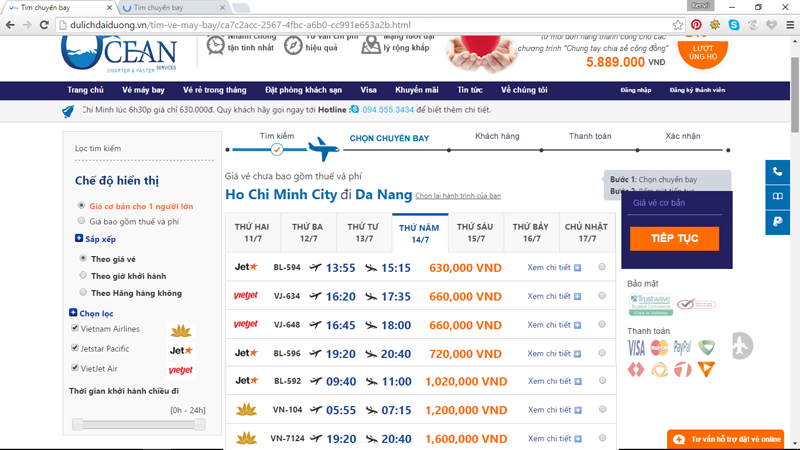
Task: Switch to second Tìm chuyến bay browser tab
Action: click(x=173, y=8)
